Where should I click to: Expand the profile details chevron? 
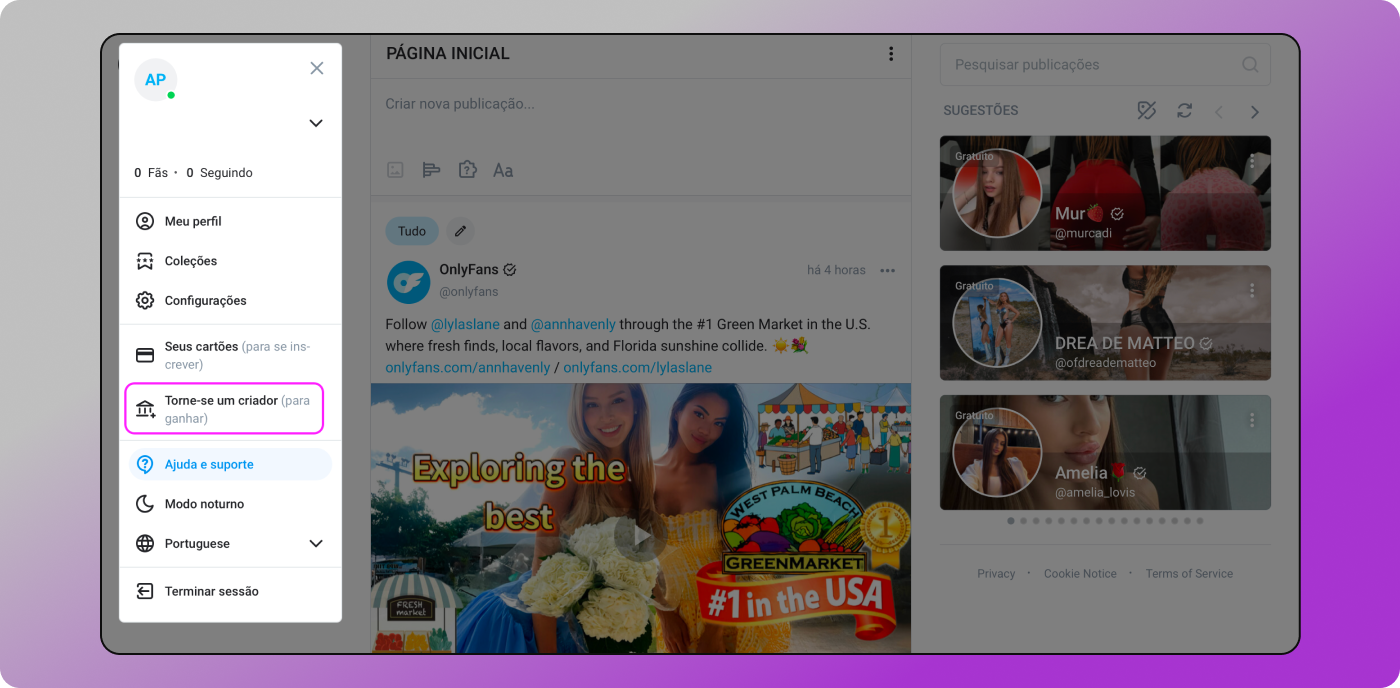315,123
